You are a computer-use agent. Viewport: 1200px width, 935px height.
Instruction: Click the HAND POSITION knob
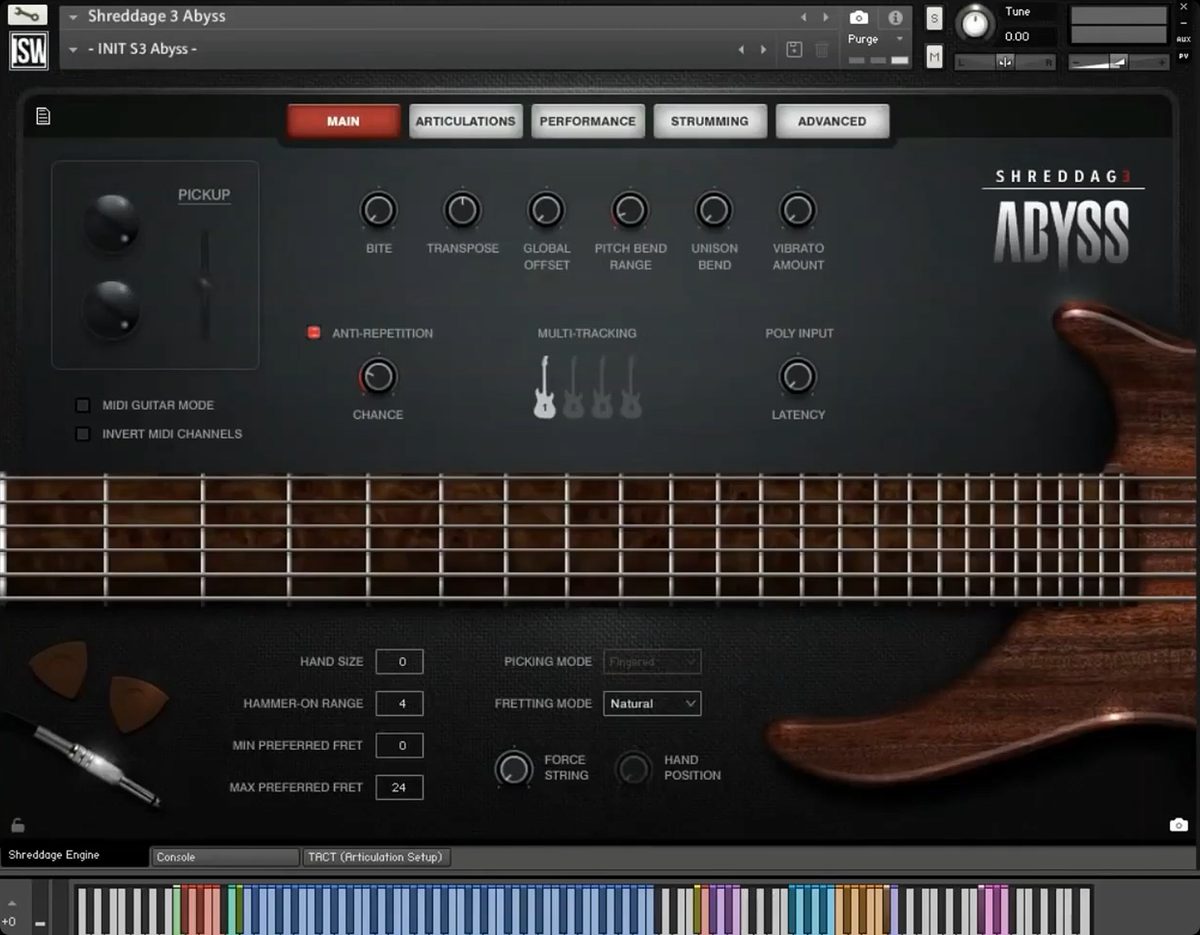coord(633,768)
